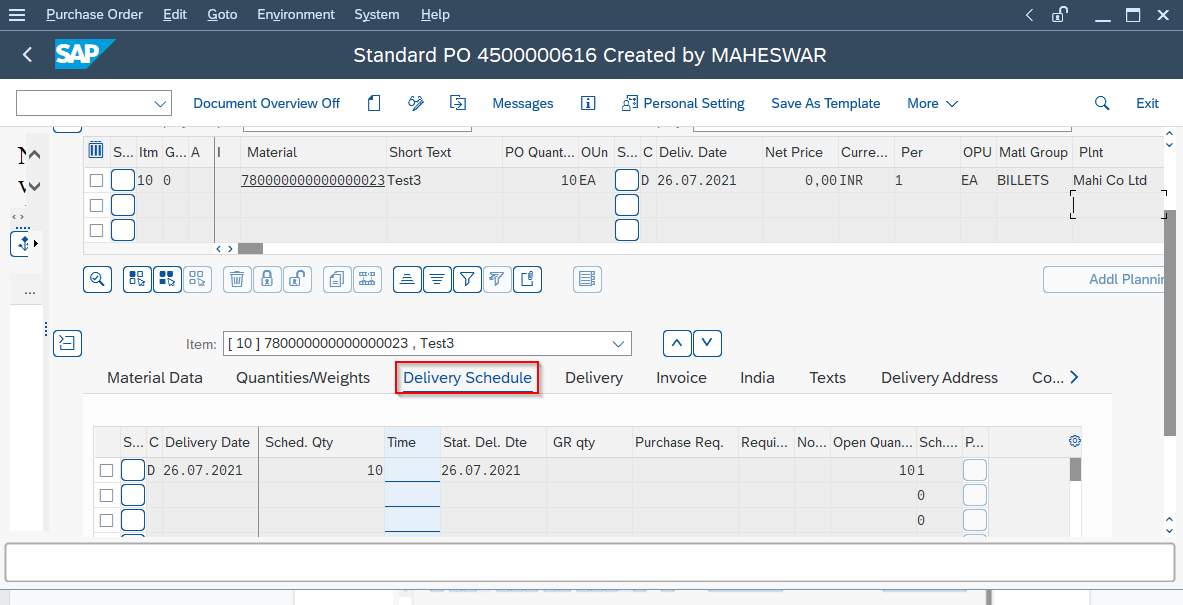
Task: Click the attachment document icon
Action: [x=528, y=279]
